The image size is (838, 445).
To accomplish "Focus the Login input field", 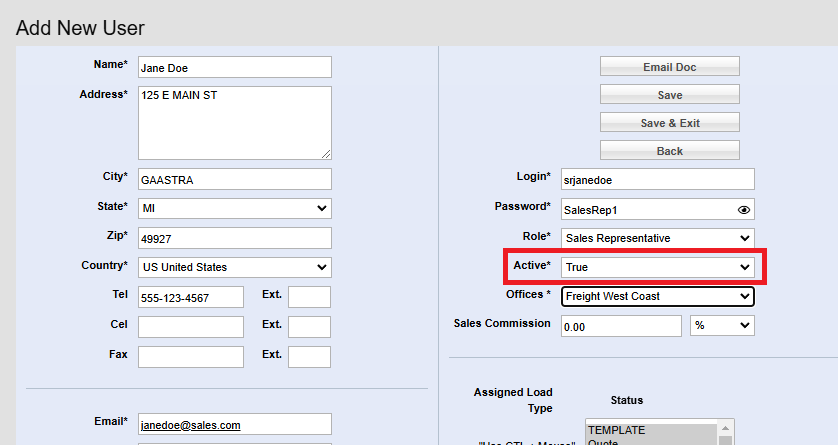I will point(657,179).
